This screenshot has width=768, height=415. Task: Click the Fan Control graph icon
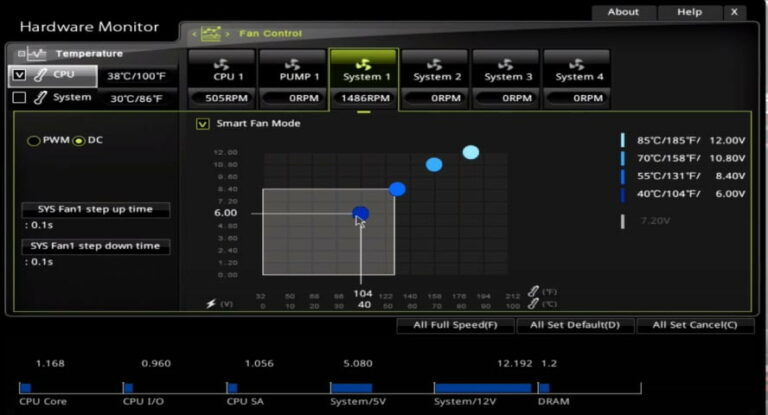click(211, 33)
